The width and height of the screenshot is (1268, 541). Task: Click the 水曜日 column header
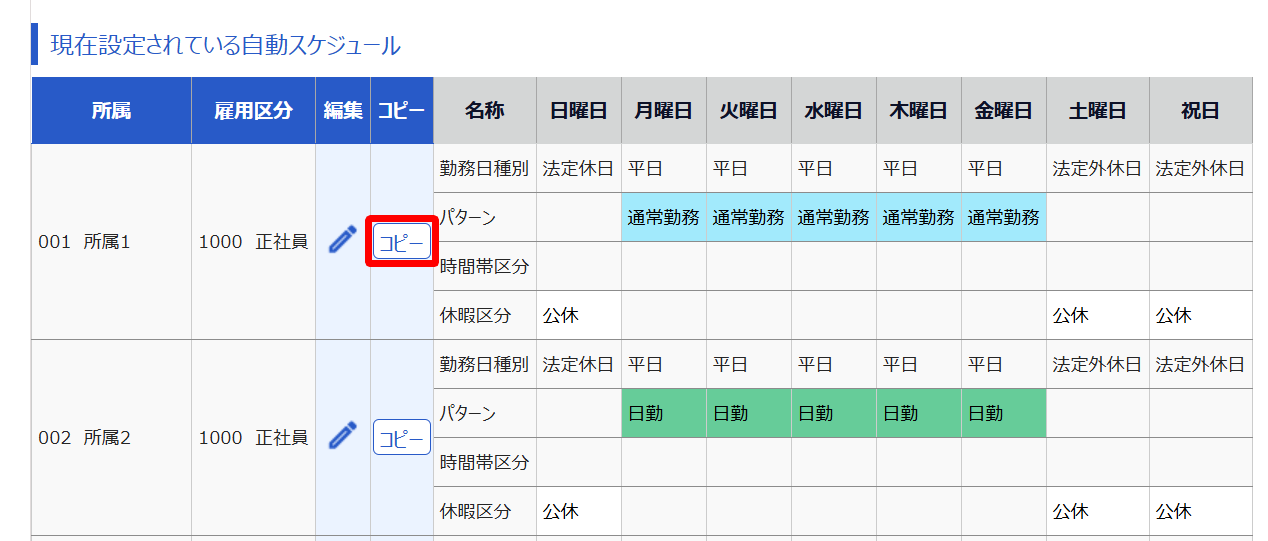(x=834, y=111)
